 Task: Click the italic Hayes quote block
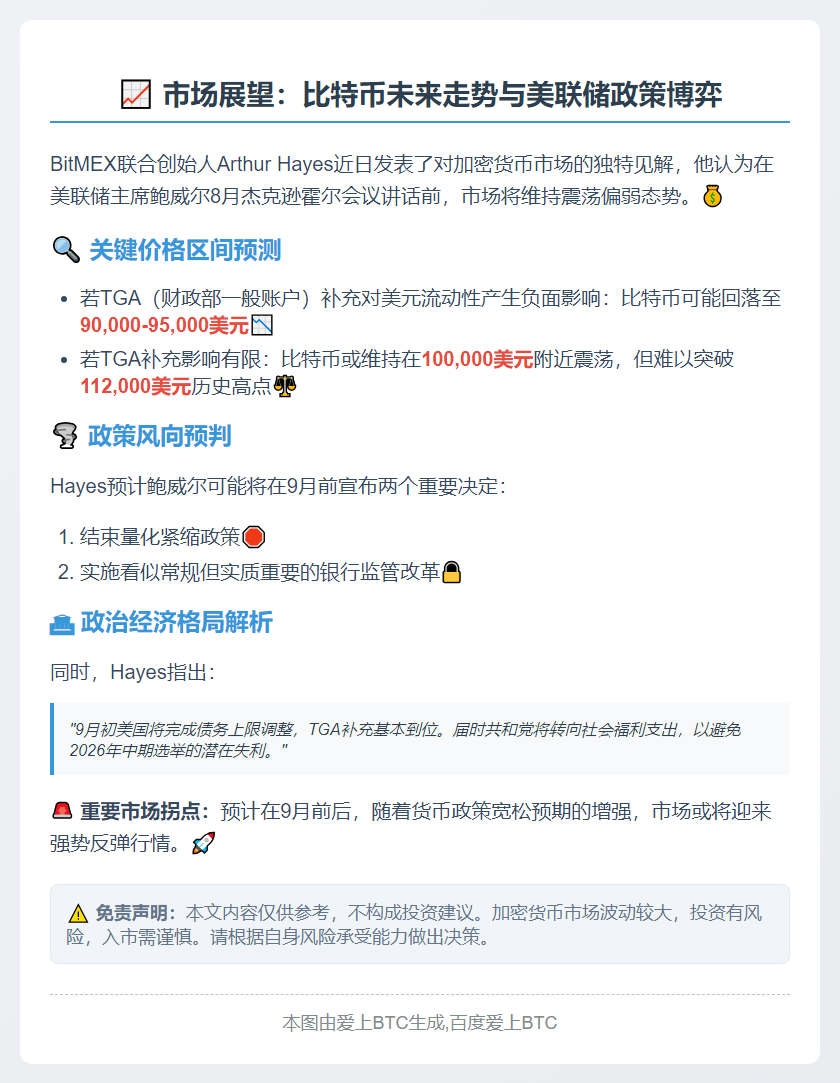[x=420, y=739]
